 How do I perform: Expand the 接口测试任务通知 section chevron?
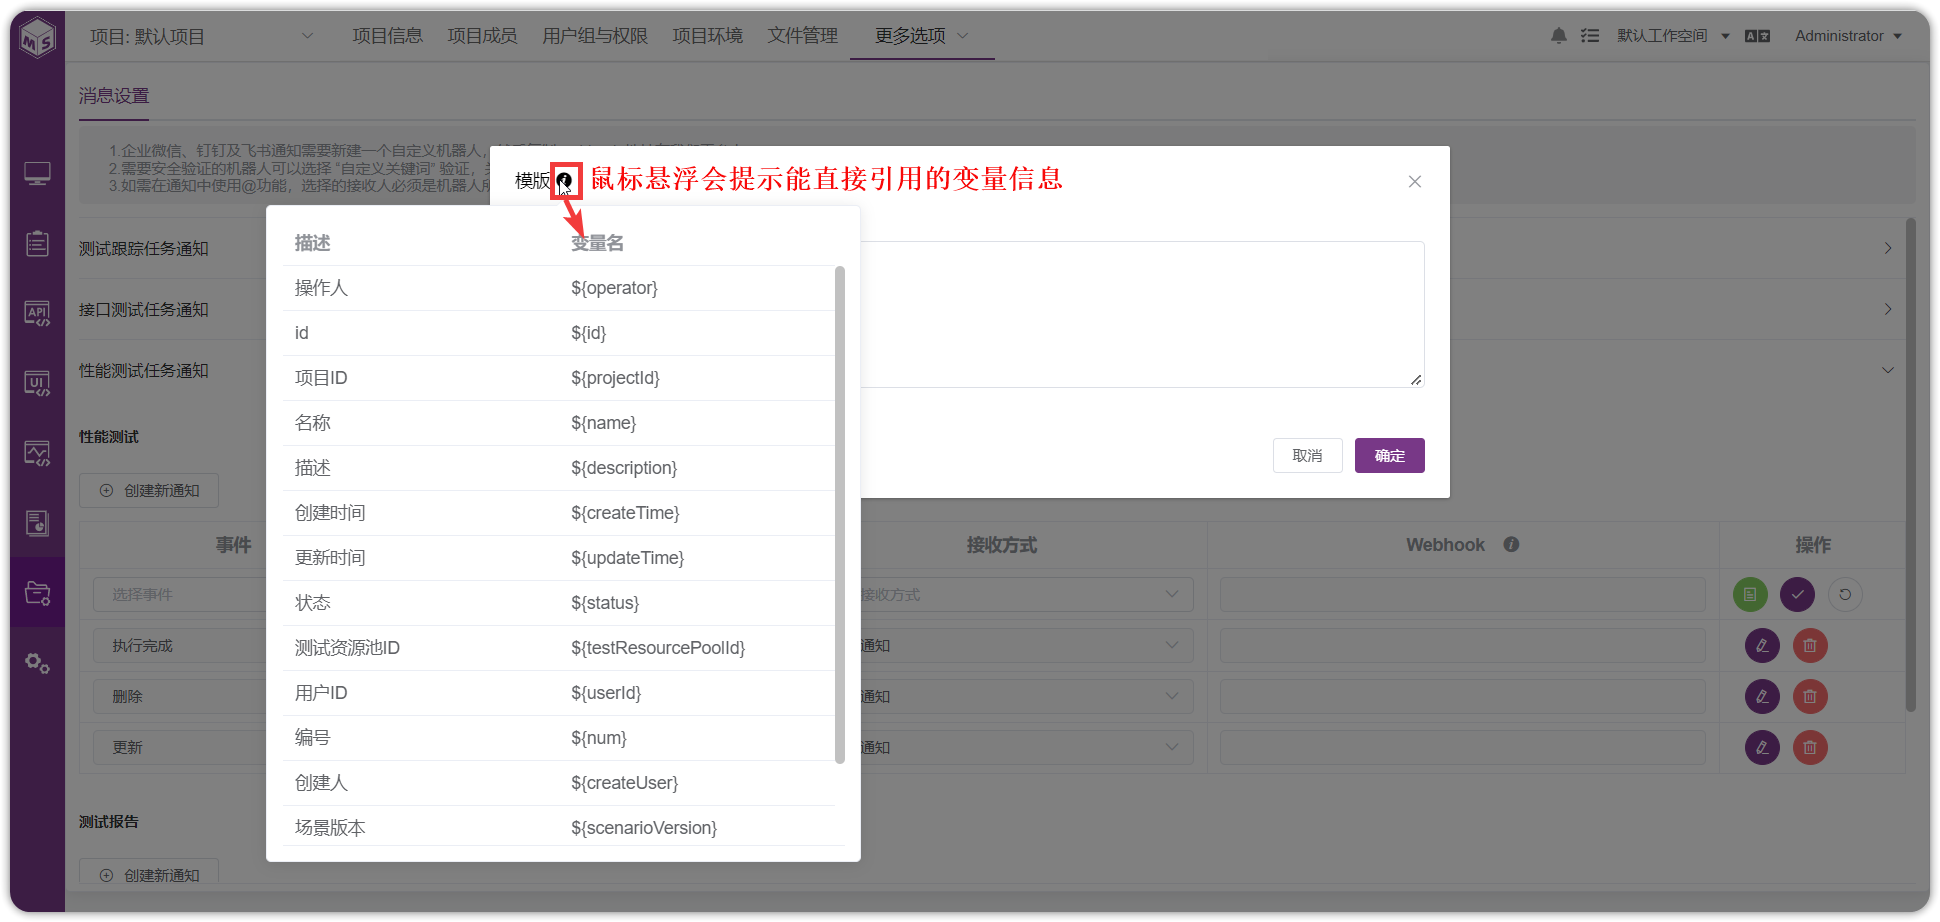(x=1888, y=309)
